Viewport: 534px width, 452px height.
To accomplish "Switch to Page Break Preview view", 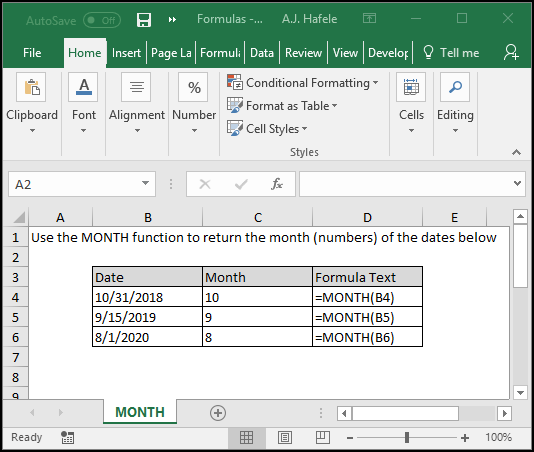I will click(x=323, y=437).
